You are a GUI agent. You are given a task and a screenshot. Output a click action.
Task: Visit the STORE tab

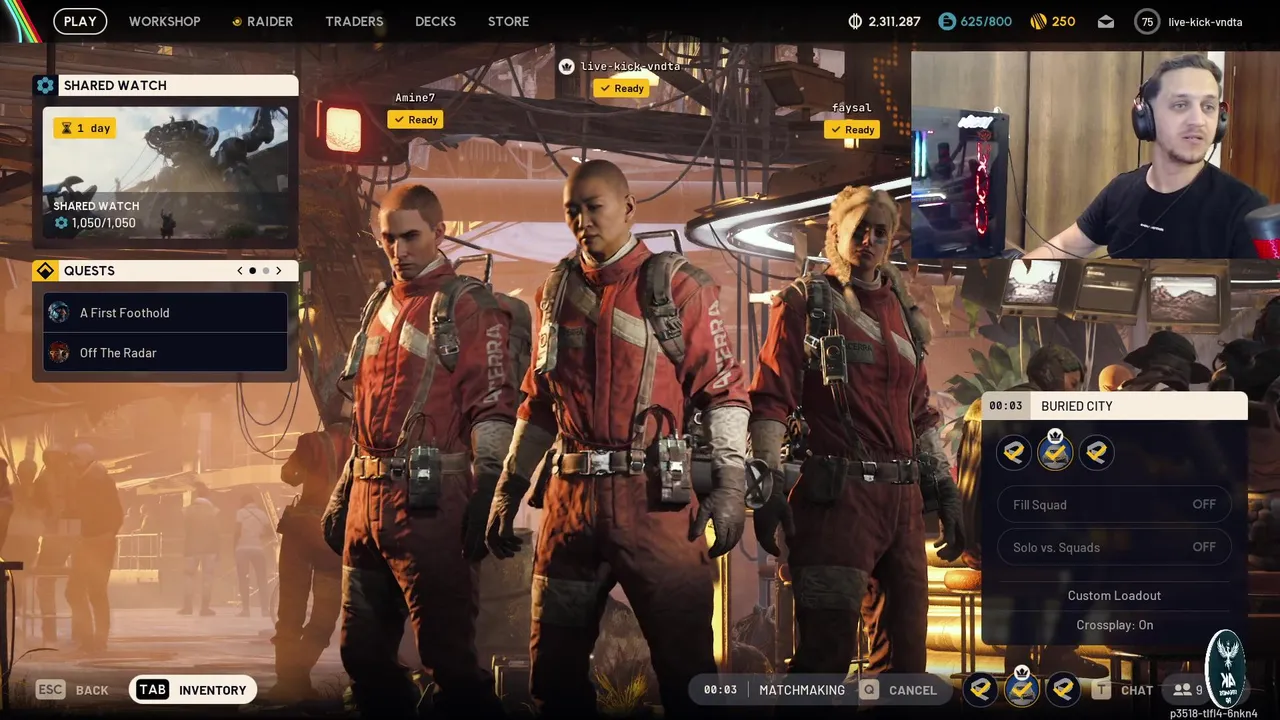pyautogui.click(x=508, y=21)
